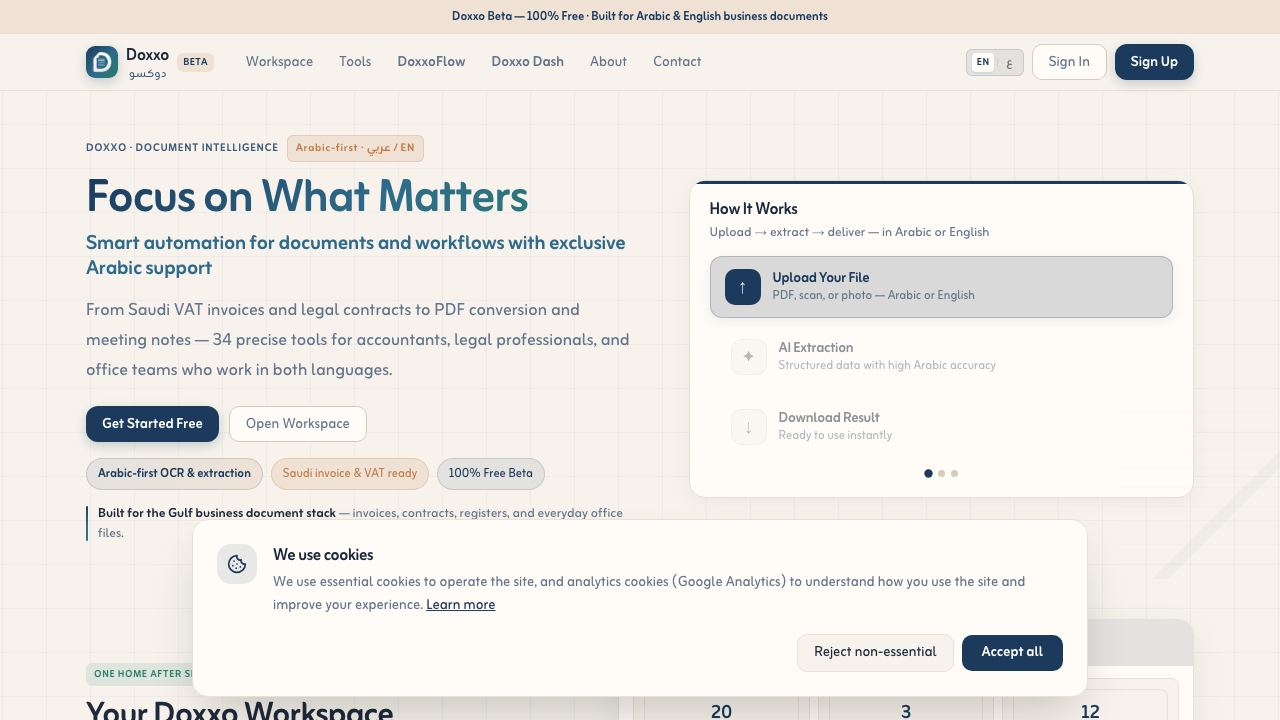
Task: Click the 'We use cookies' heading
Action: click(x=323, y=555)
